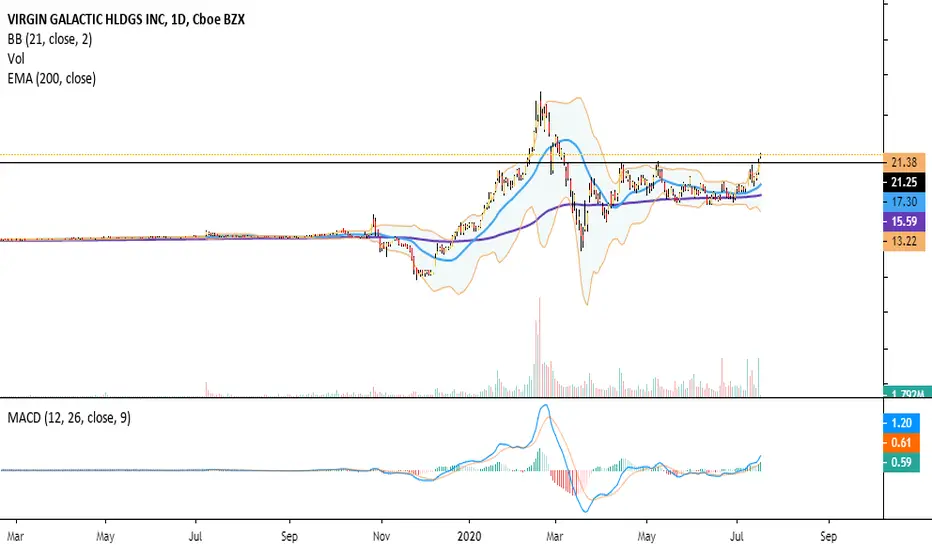
Task: Click the 17.30 basis price tag
Action: point(904,202)
